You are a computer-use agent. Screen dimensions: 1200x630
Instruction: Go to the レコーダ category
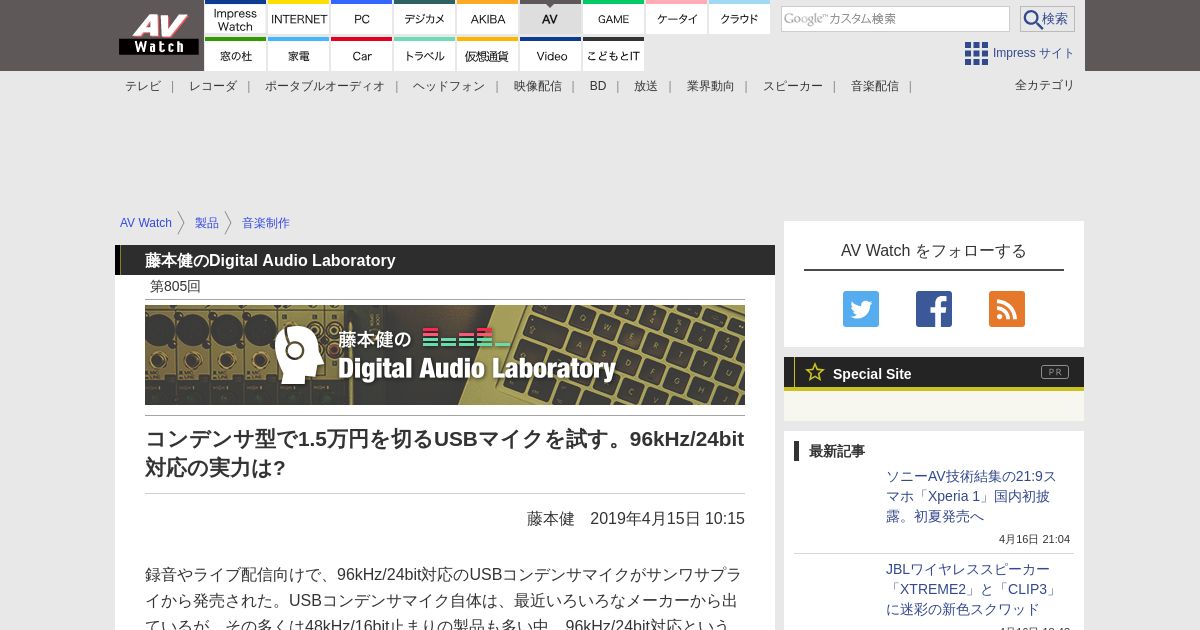coord(213,86)
